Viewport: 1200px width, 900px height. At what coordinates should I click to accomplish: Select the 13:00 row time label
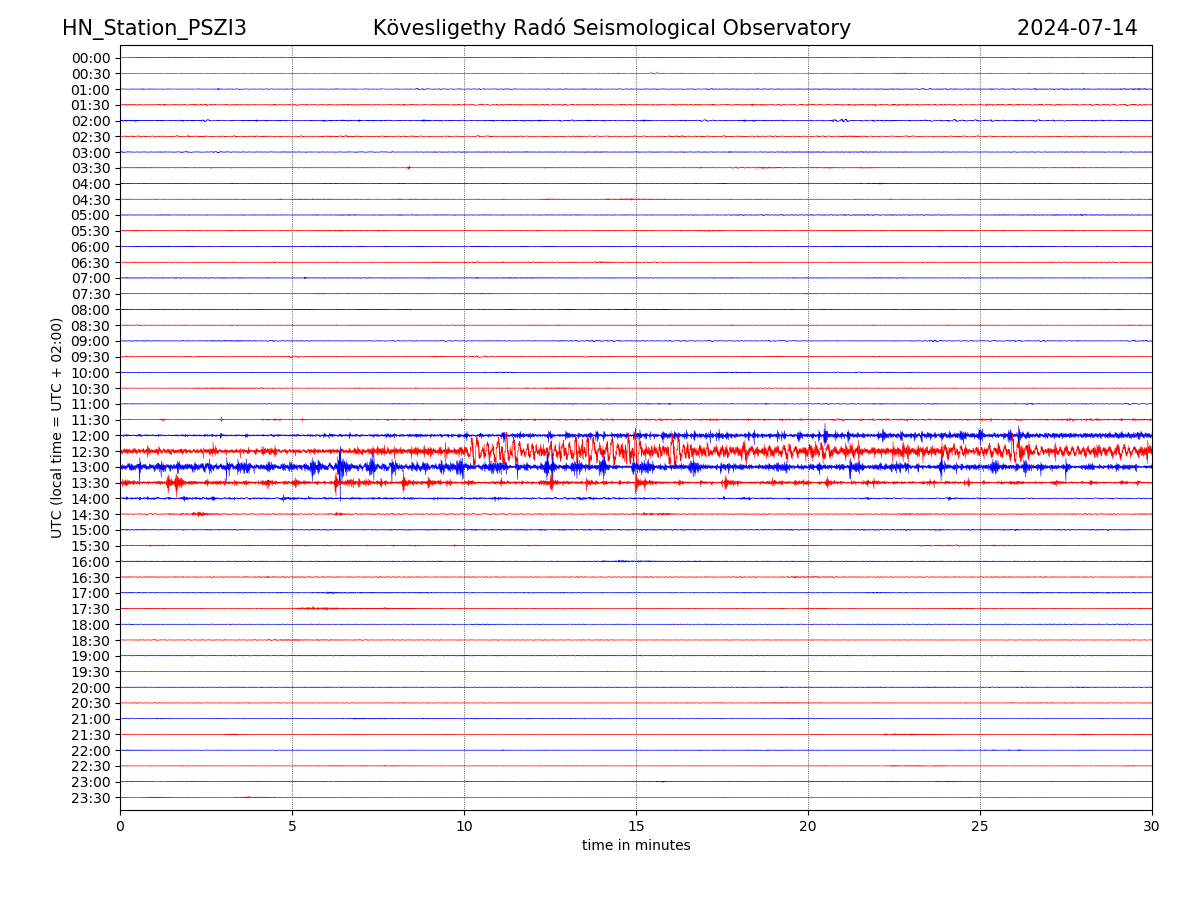(x=90, y=468)
